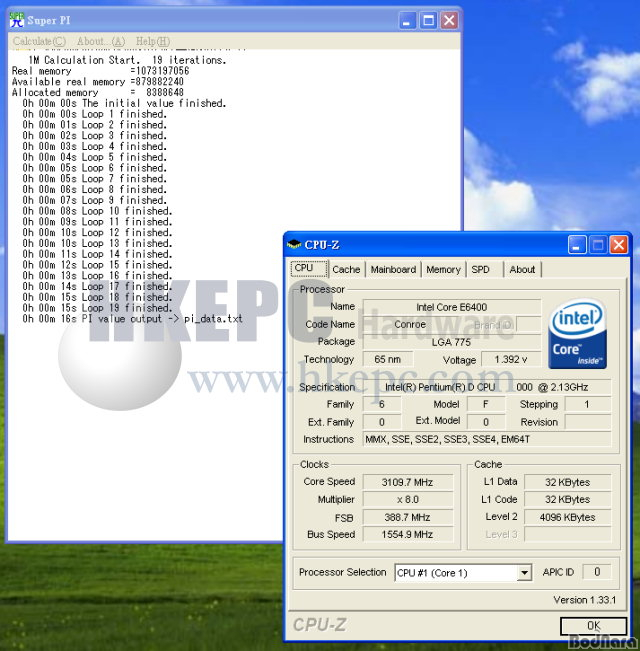
Task: Click the Multiplier value x 8.0
Action: (408, 499)
